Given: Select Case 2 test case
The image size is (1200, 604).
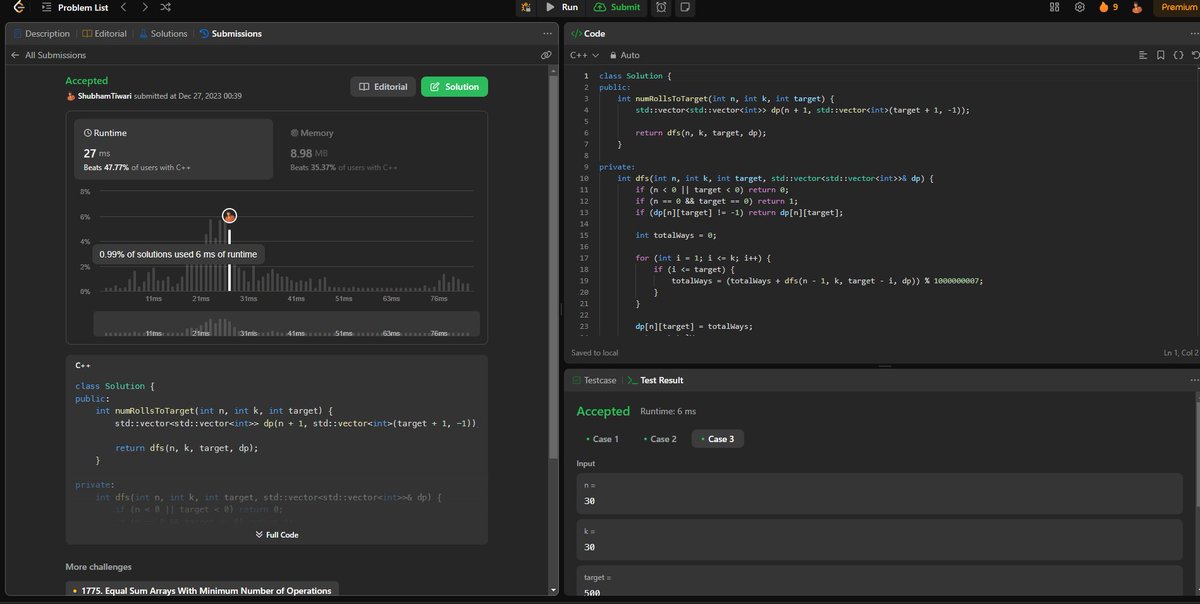Looking at the screenshot, I should 659,439.
